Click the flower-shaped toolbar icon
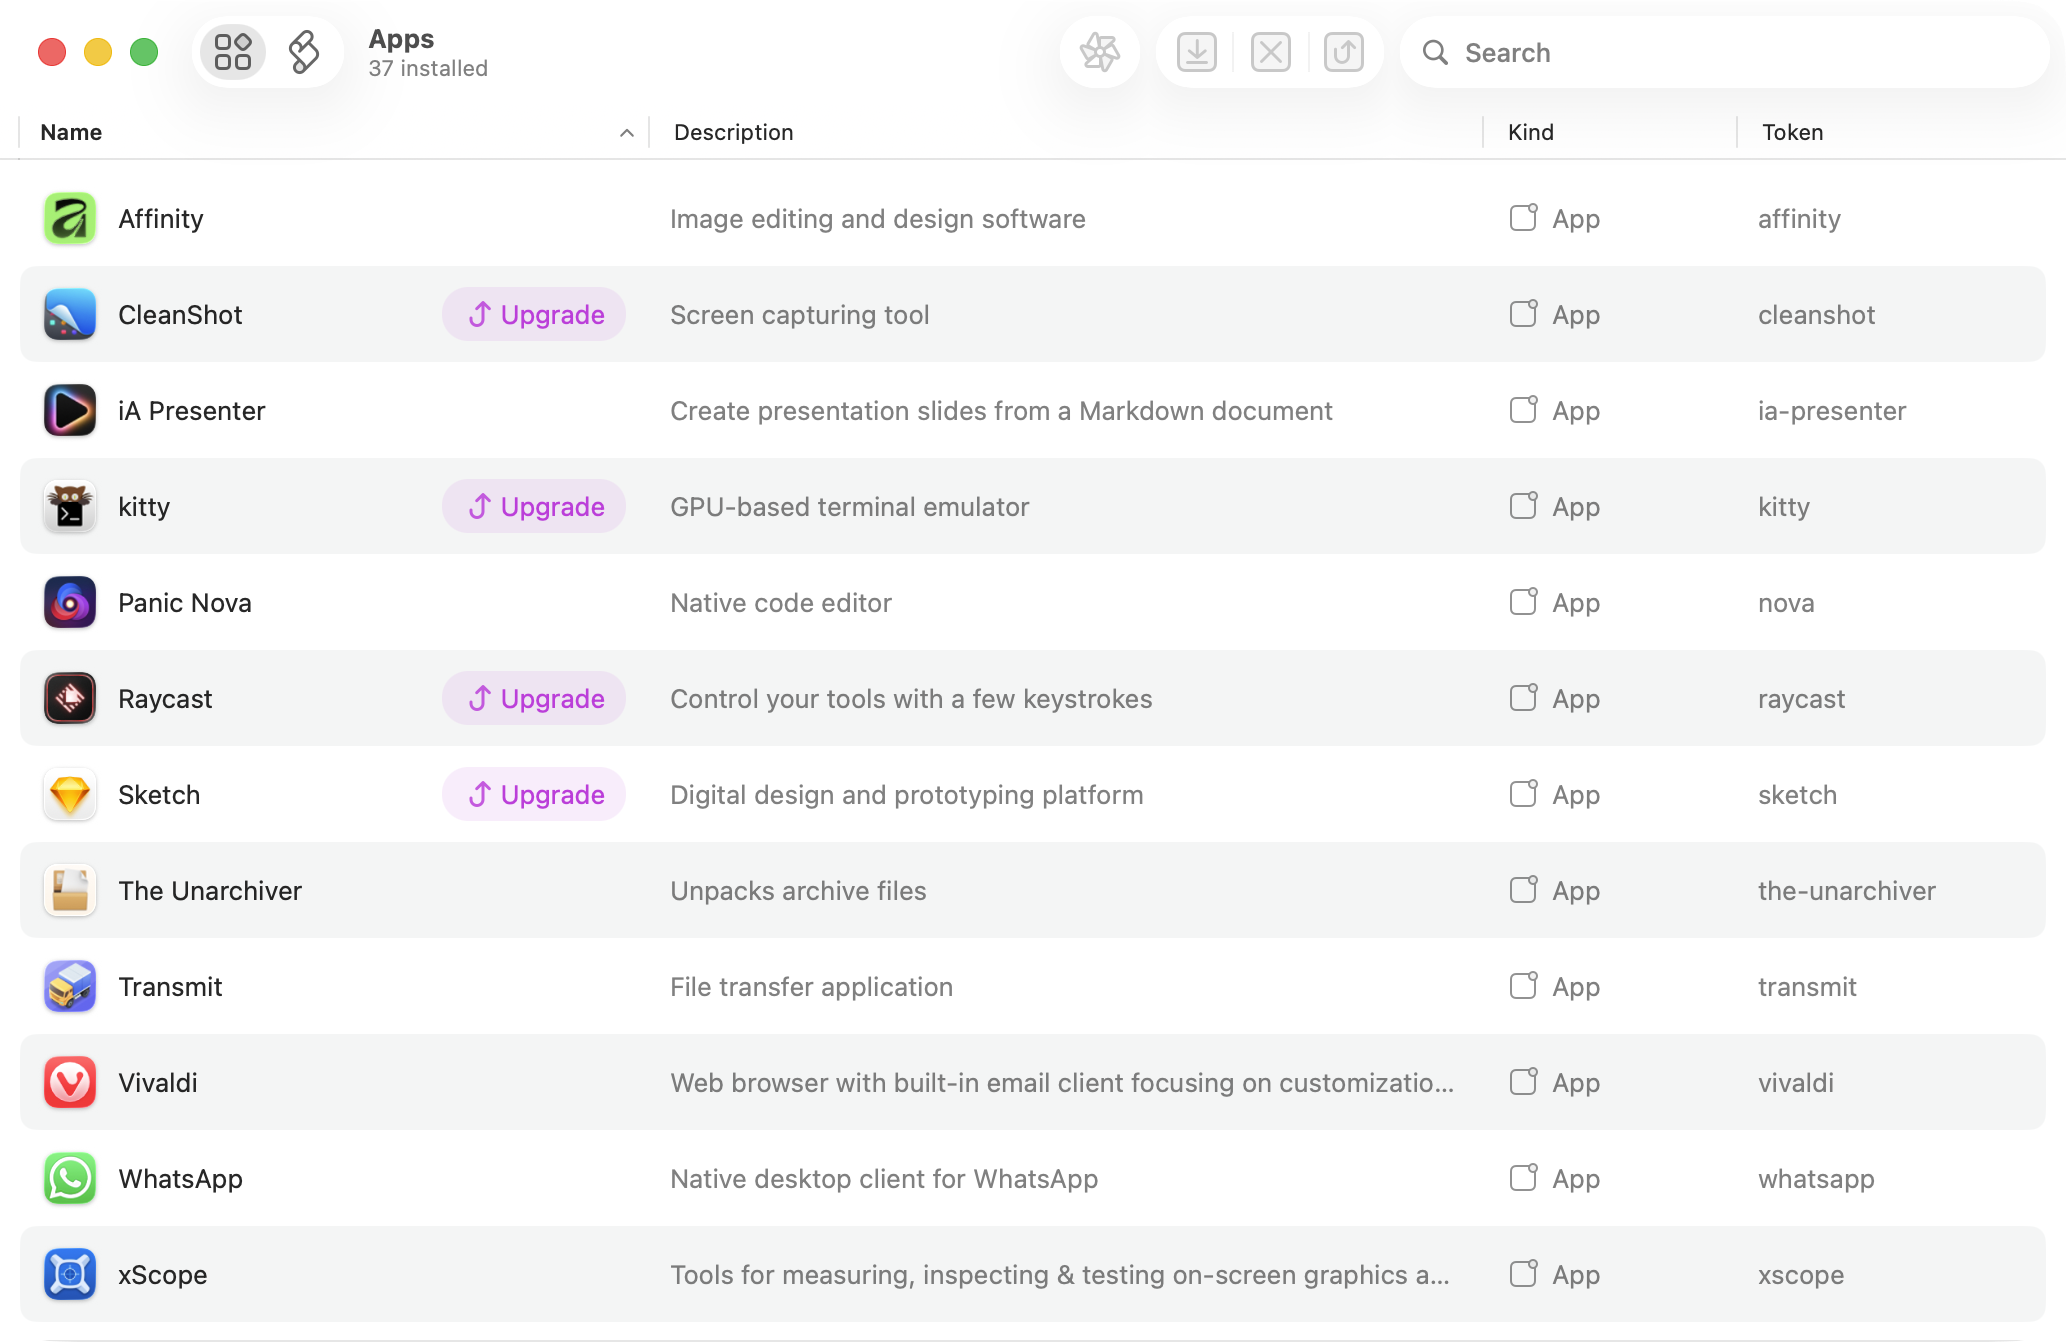This screenshot has height=1342, width=2066. click(1099, 52)
